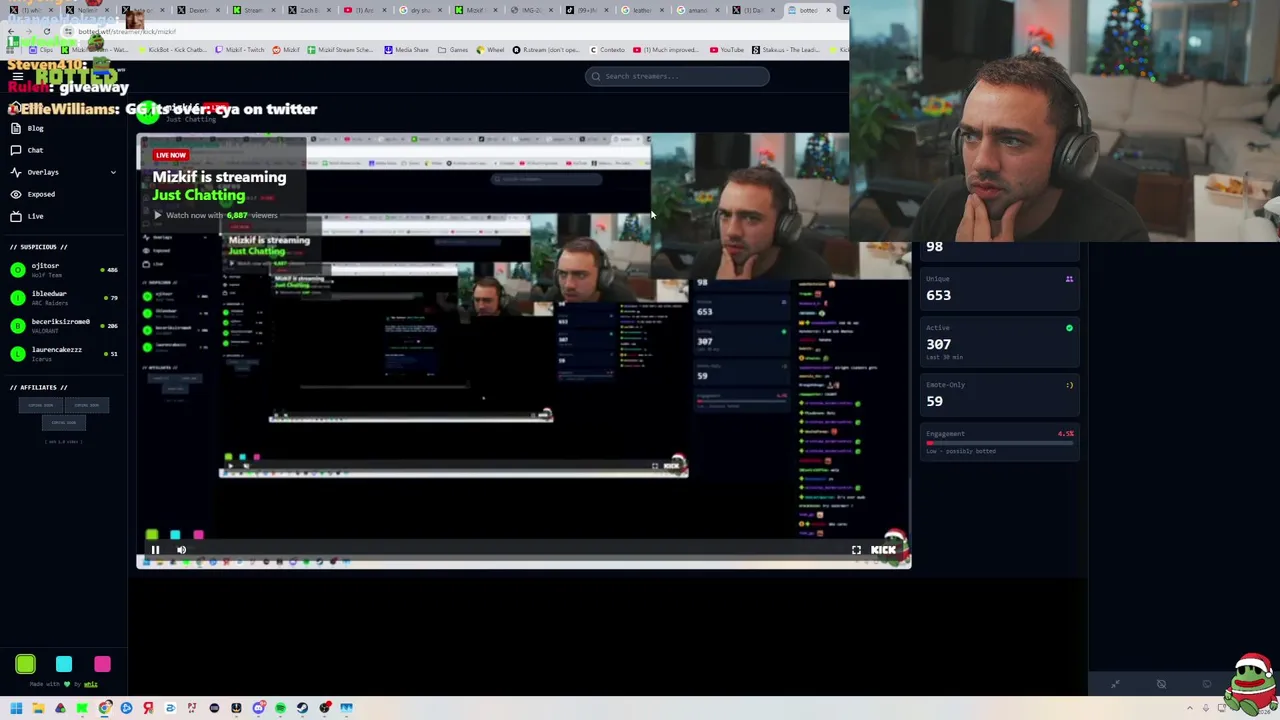Open the hamburger menu in the sidebar
The image size is (1280, 720).
[17, 76]
